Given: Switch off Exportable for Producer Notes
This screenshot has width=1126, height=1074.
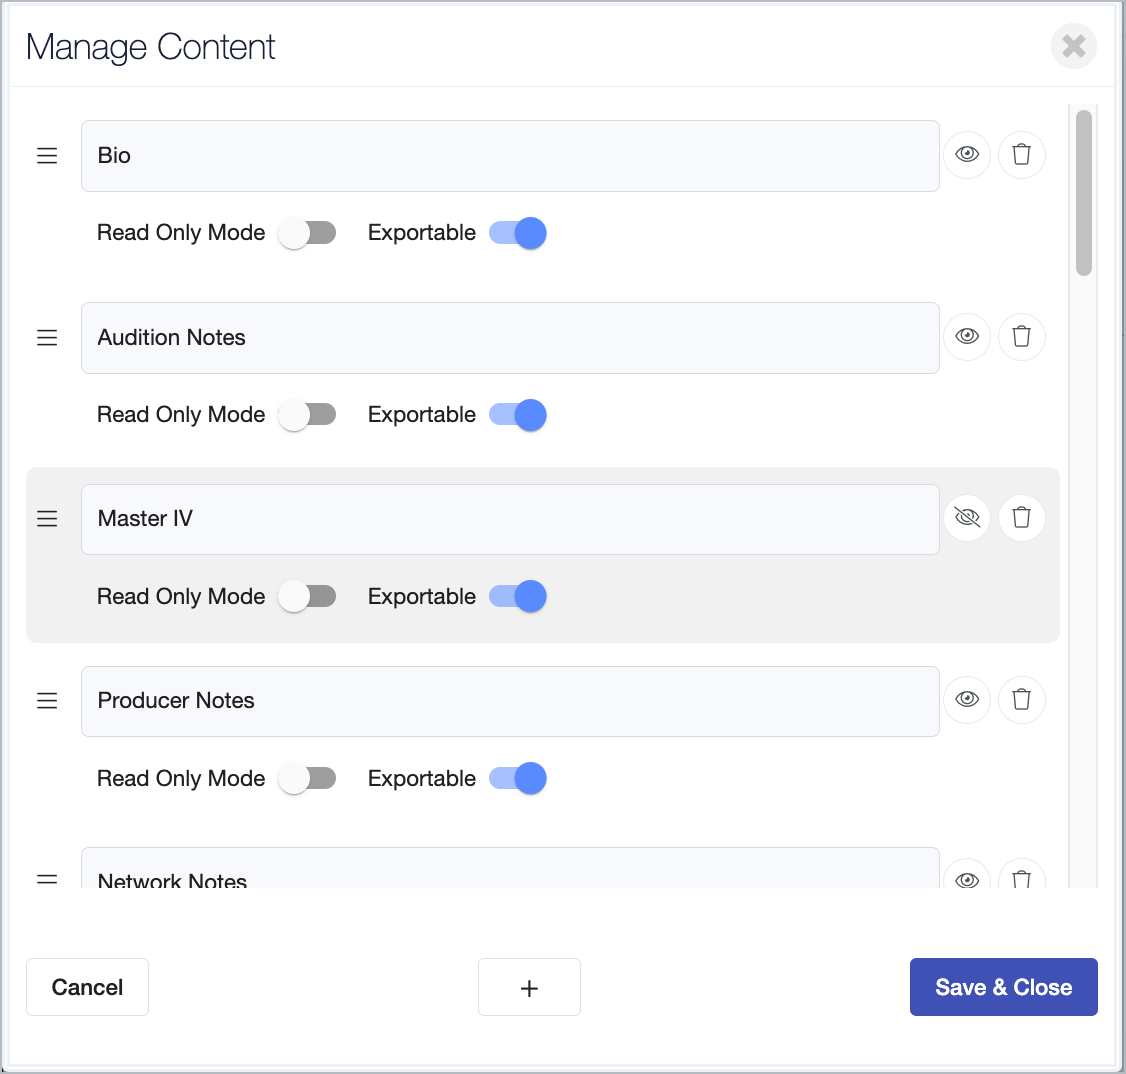Looking at the screenshot, I should point(518,779).
